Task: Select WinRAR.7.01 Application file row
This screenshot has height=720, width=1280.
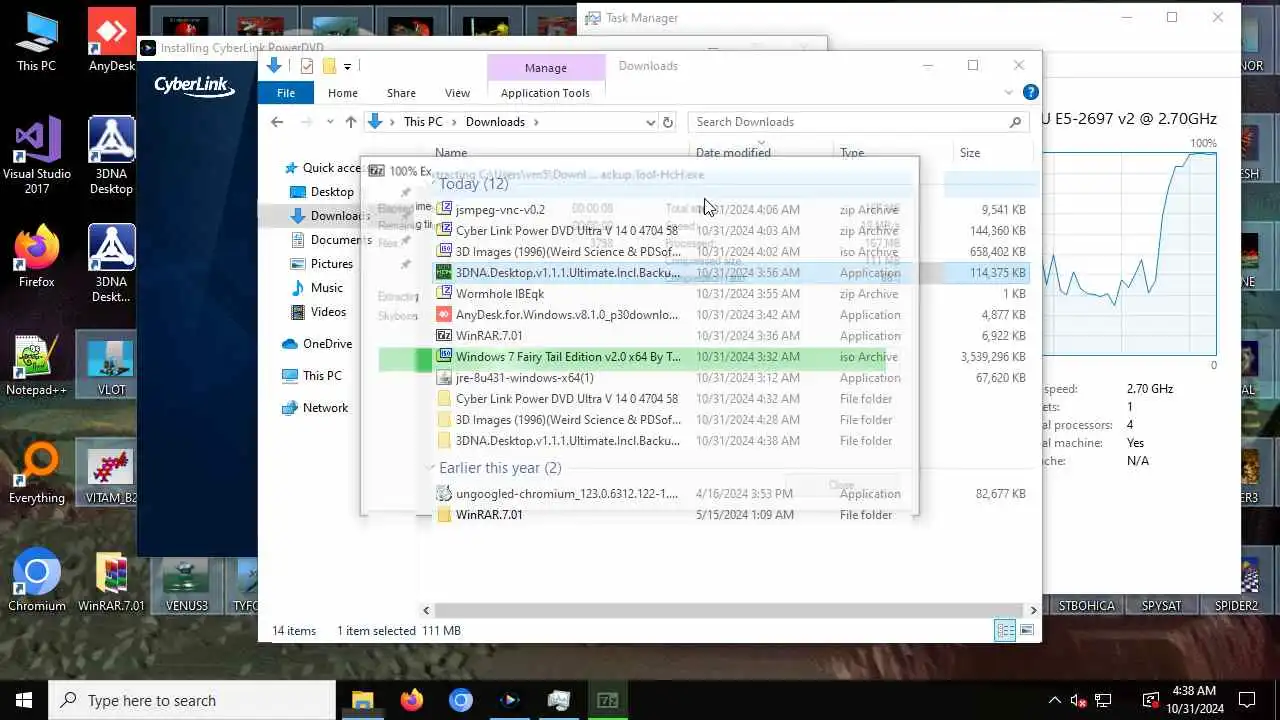Action: pos(732,336)
